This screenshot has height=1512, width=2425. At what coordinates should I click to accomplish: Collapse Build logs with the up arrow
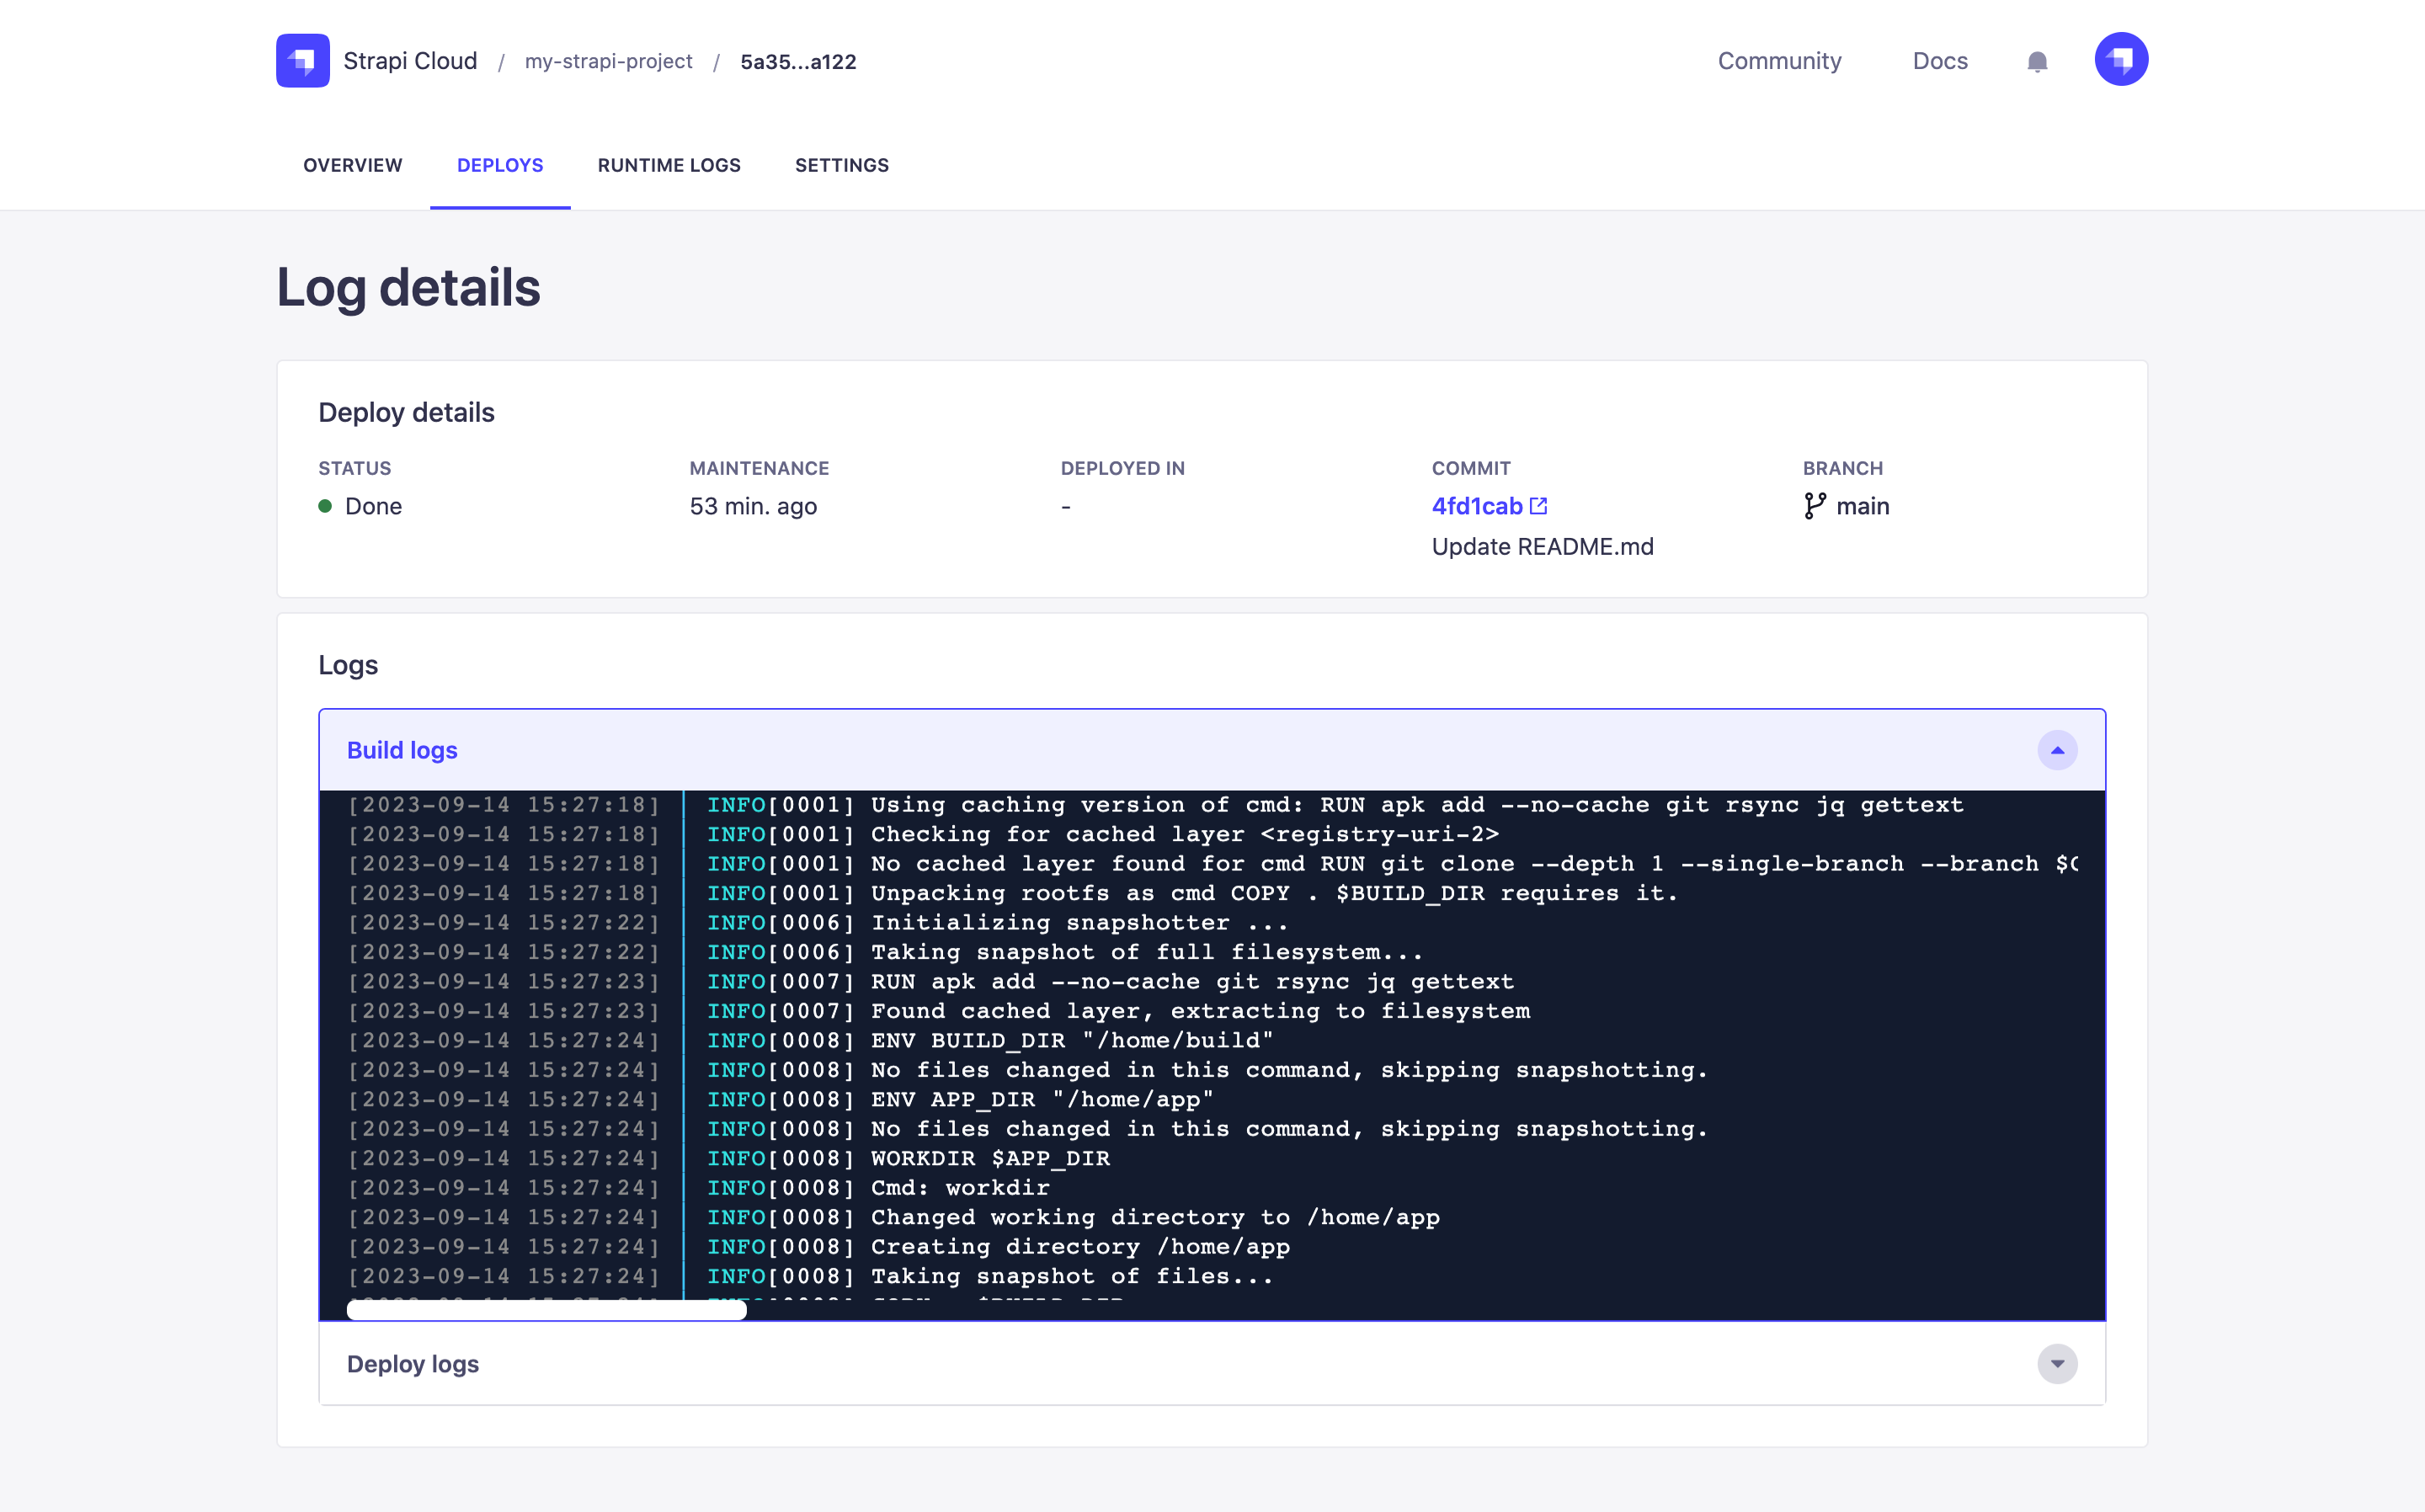tap(2056, 750)
